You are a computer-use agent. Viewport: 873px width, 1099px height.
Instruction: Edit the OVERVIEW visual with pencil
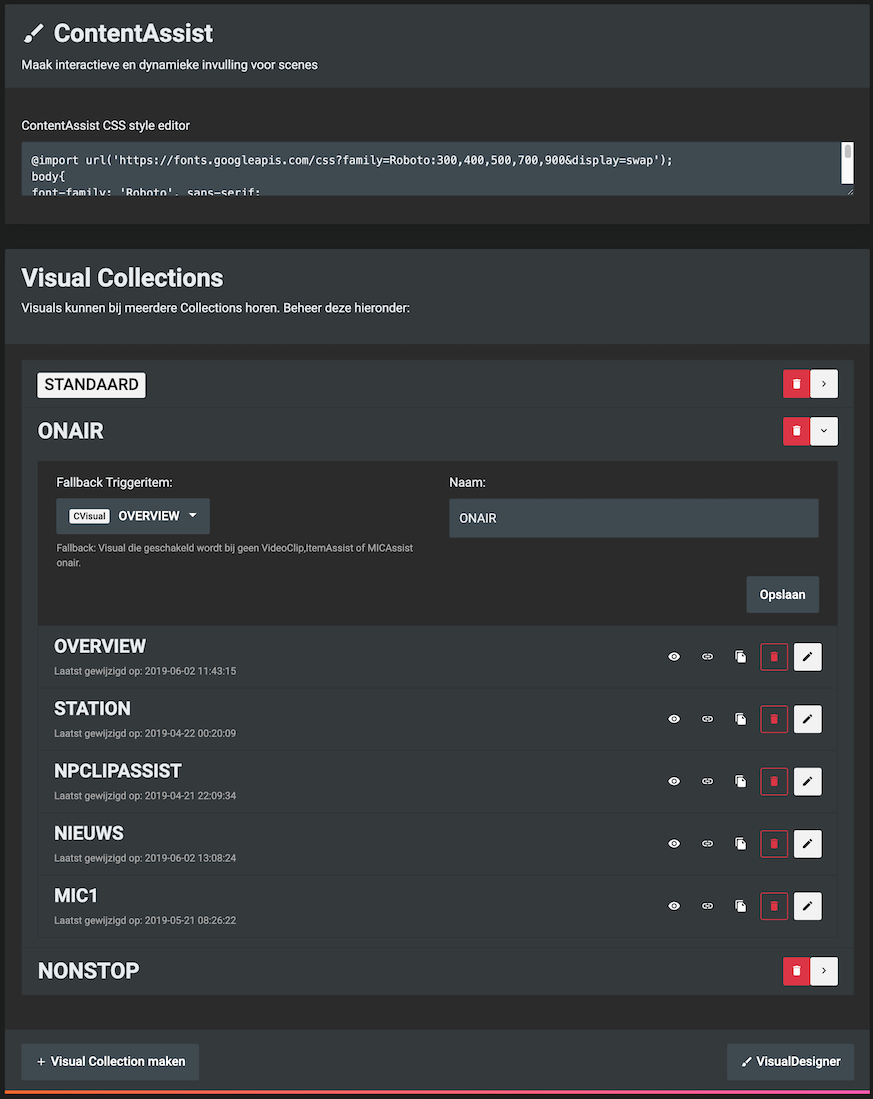(x=808, y=657)
